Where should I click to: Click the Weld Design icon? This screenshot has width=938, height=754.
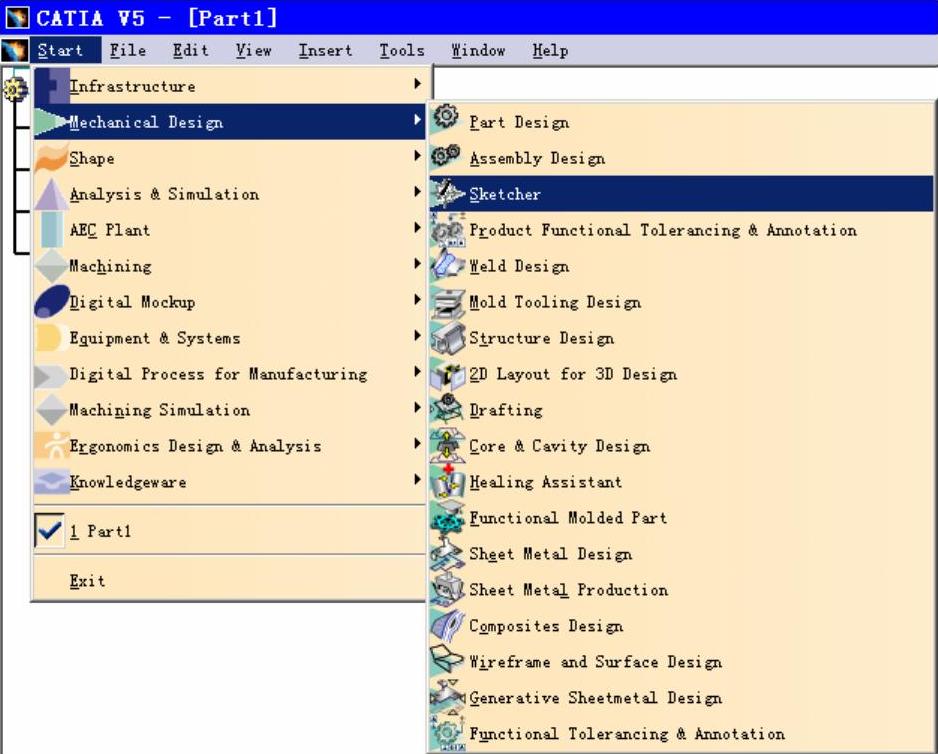coord(447,264)
